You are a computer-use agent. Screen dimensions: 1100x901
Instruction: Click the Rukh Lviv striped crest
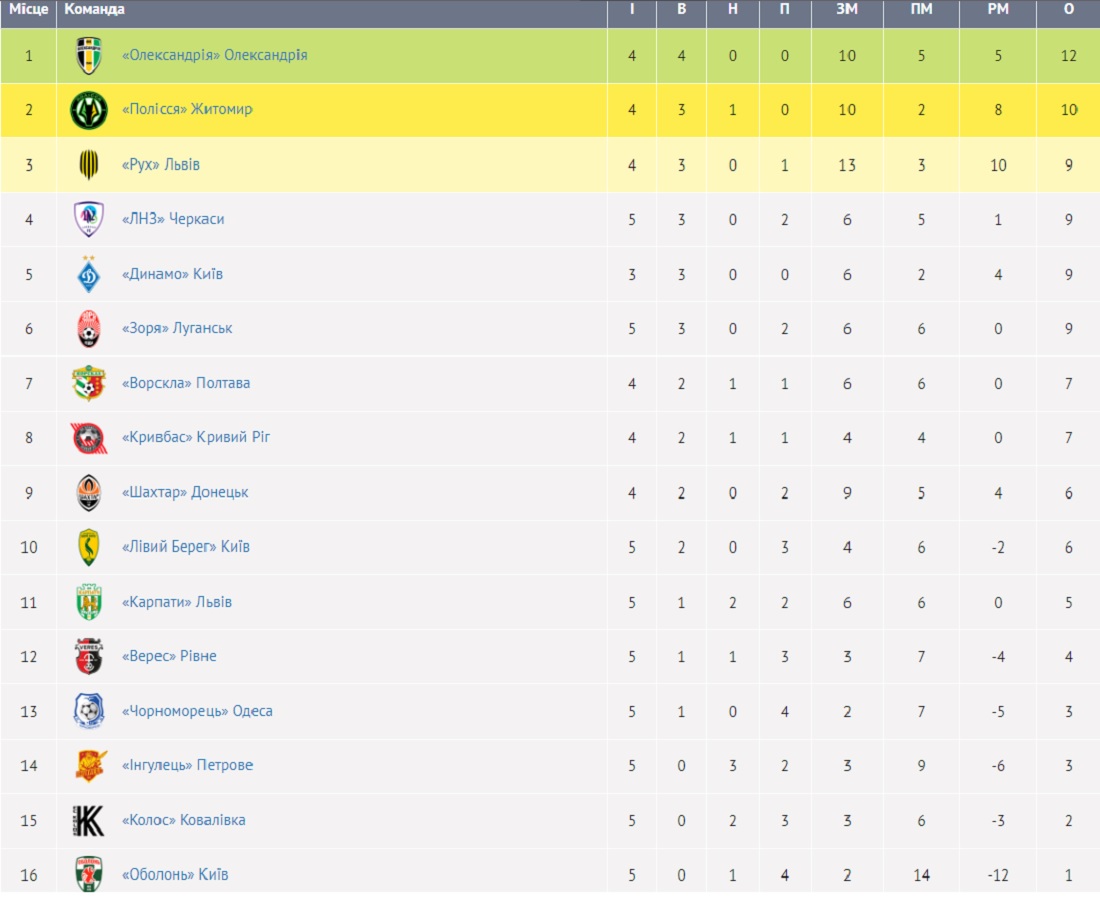coord(88,165)
